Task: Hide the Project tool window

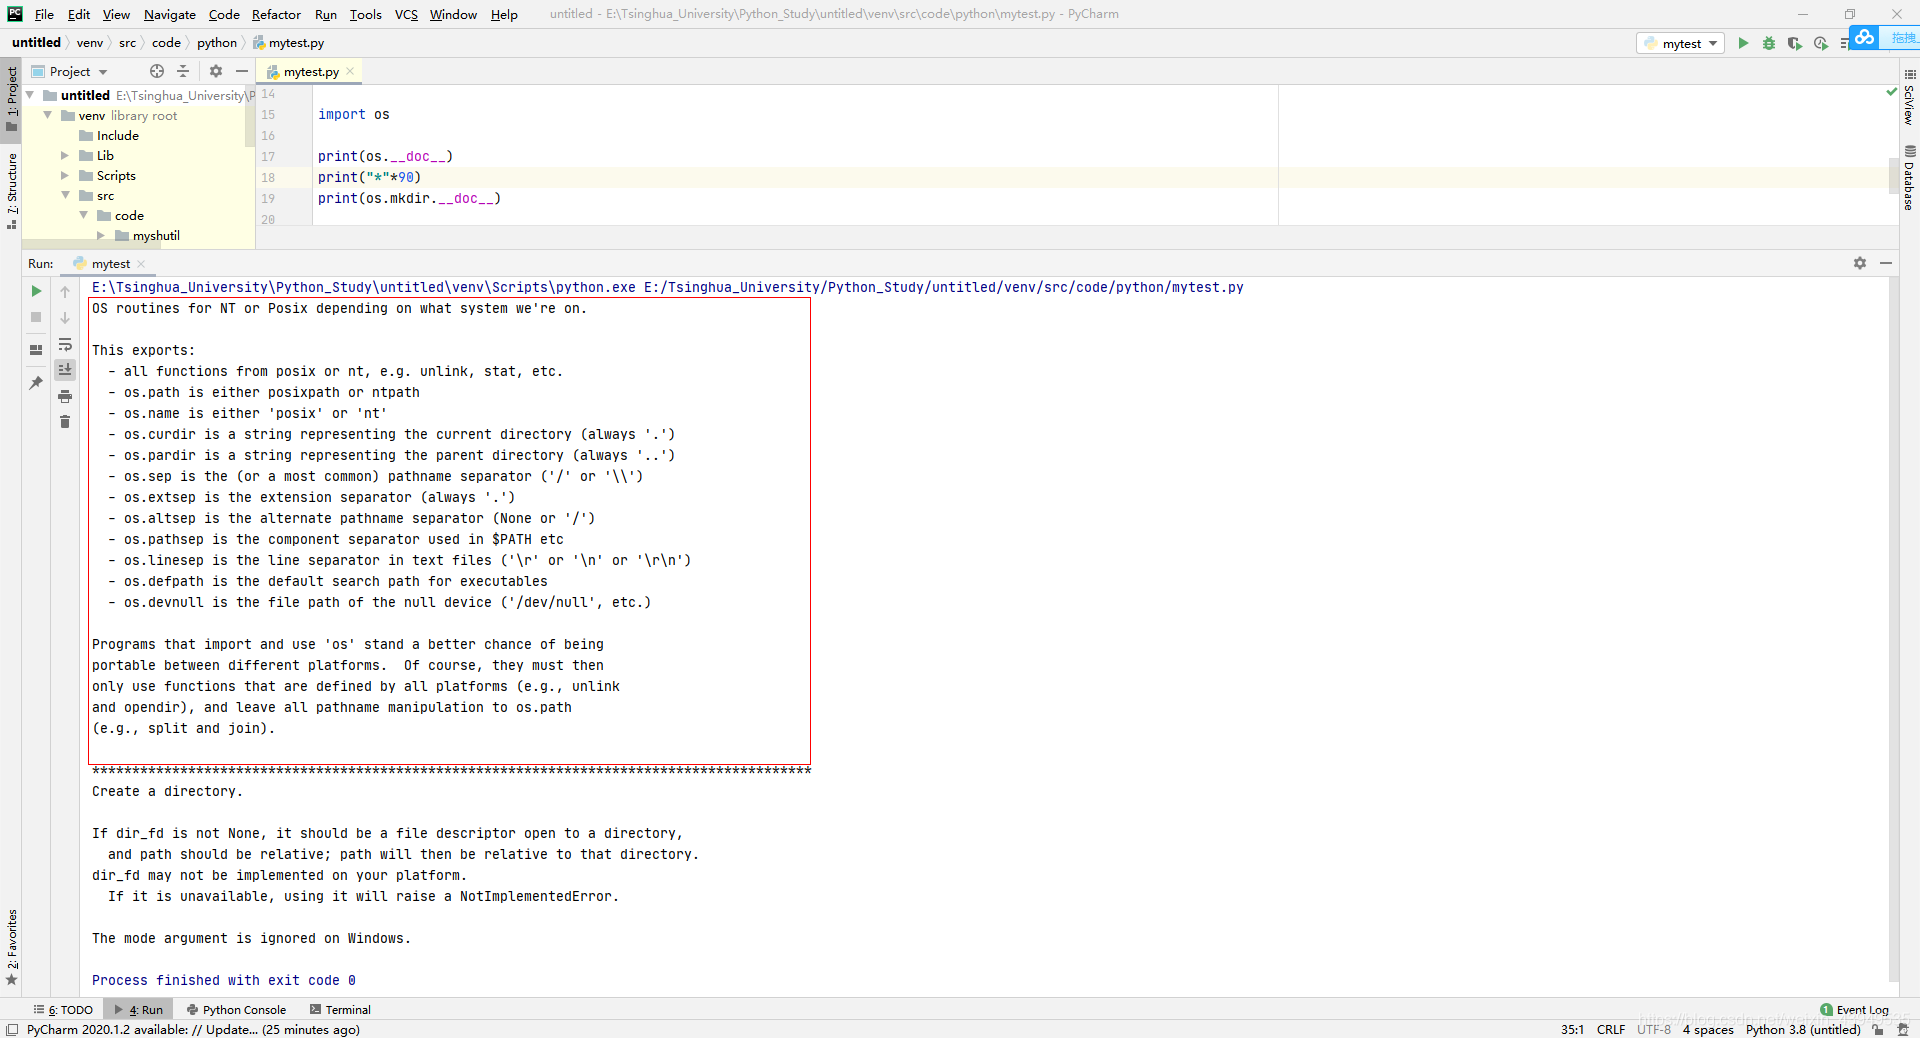Action: (241, 71)
